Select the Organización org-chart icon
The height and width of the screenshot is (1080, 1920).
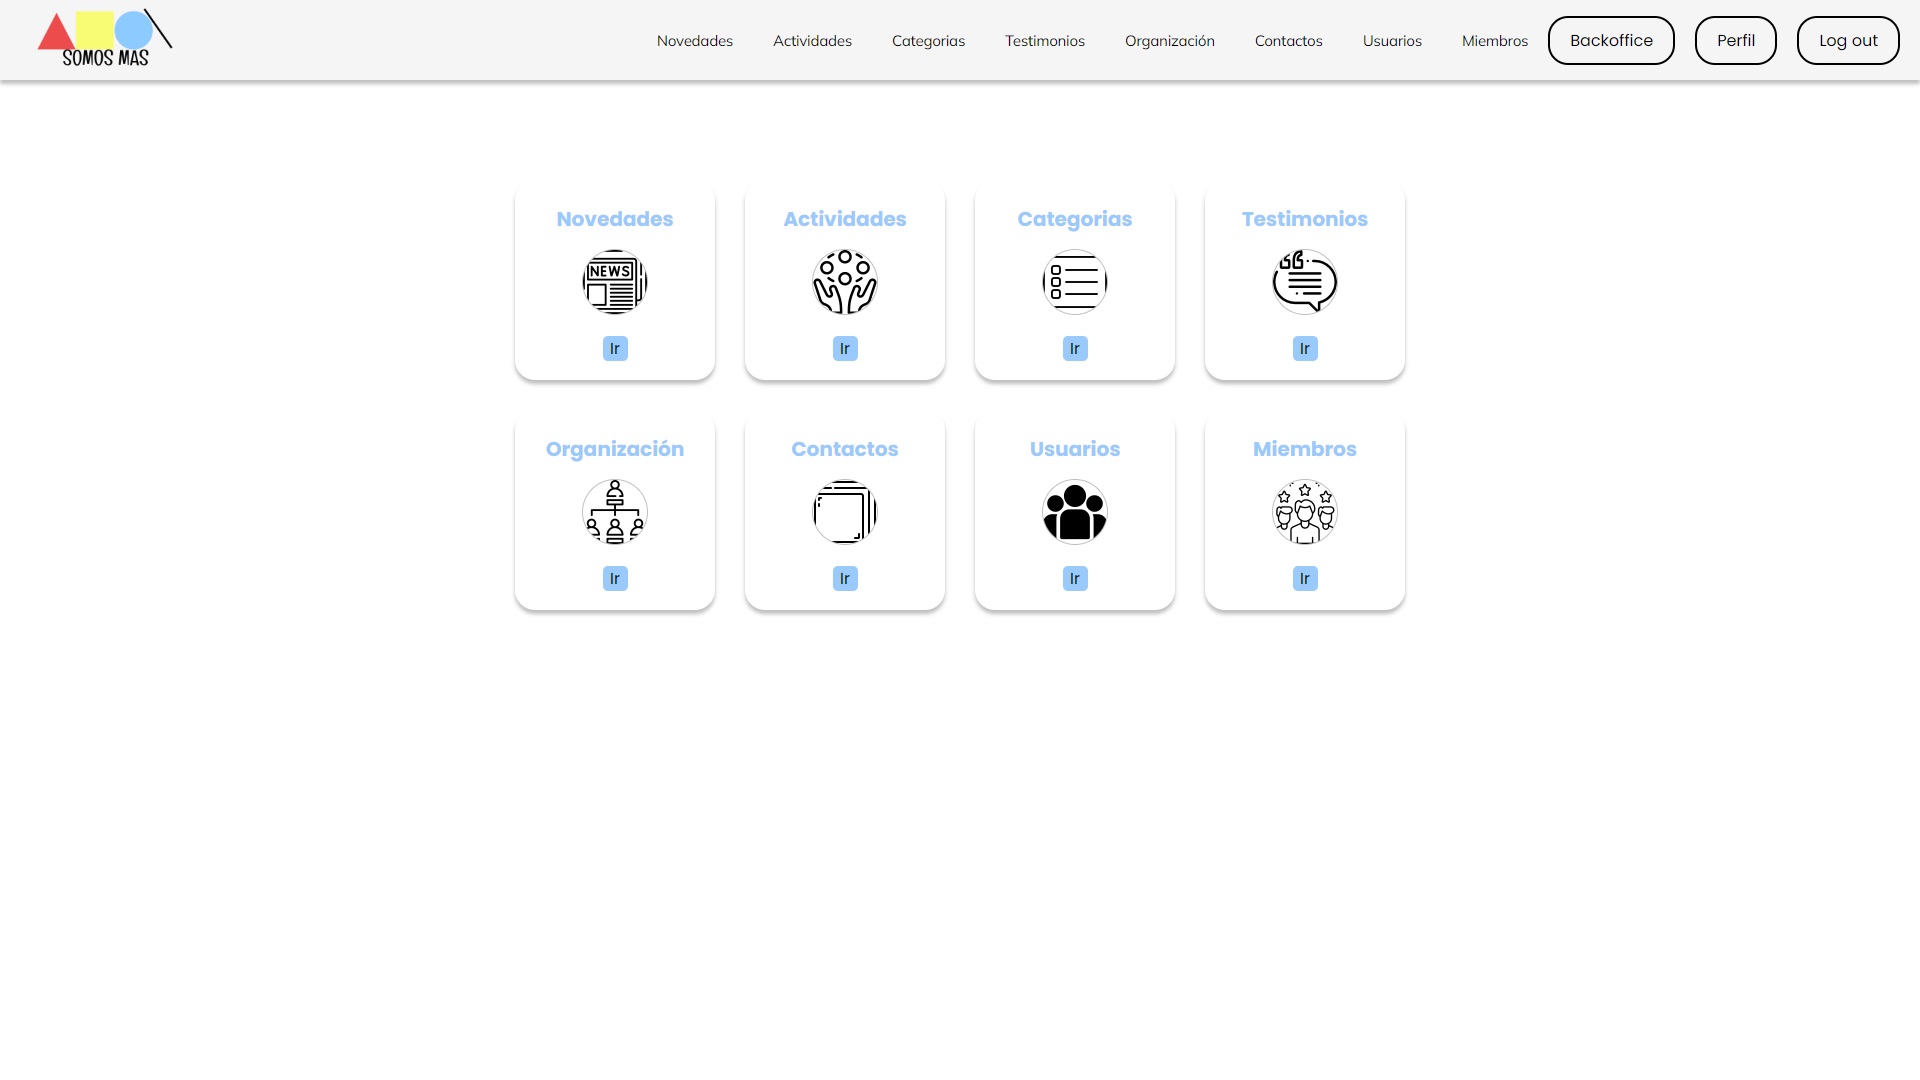click(x=614, y=511)
